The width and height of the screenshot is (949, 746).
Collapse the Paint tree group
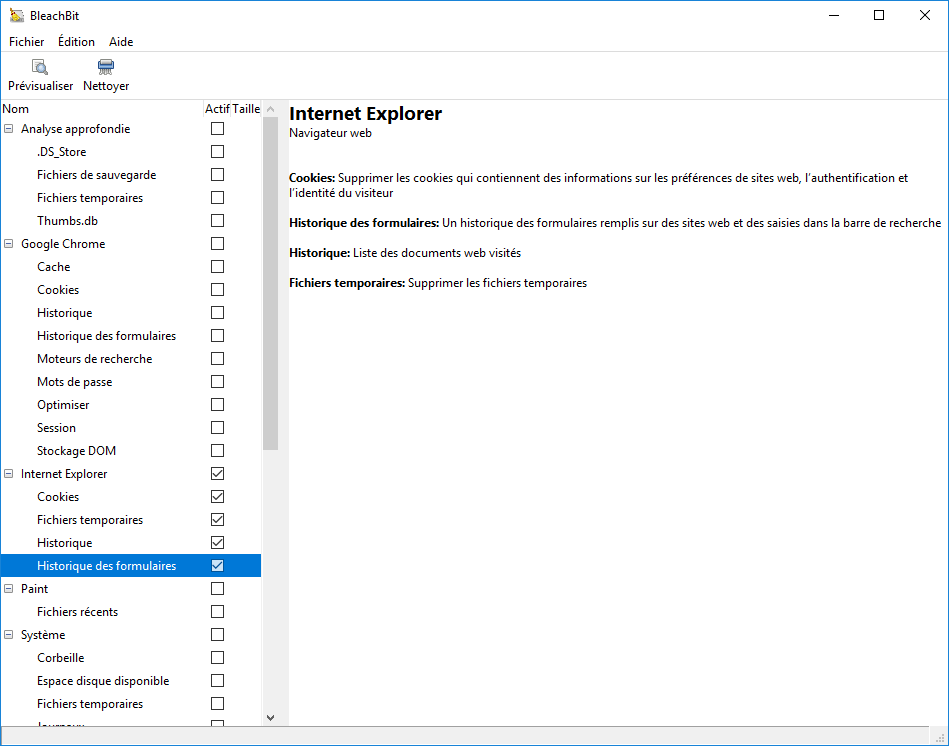click(x=8, y=589)
